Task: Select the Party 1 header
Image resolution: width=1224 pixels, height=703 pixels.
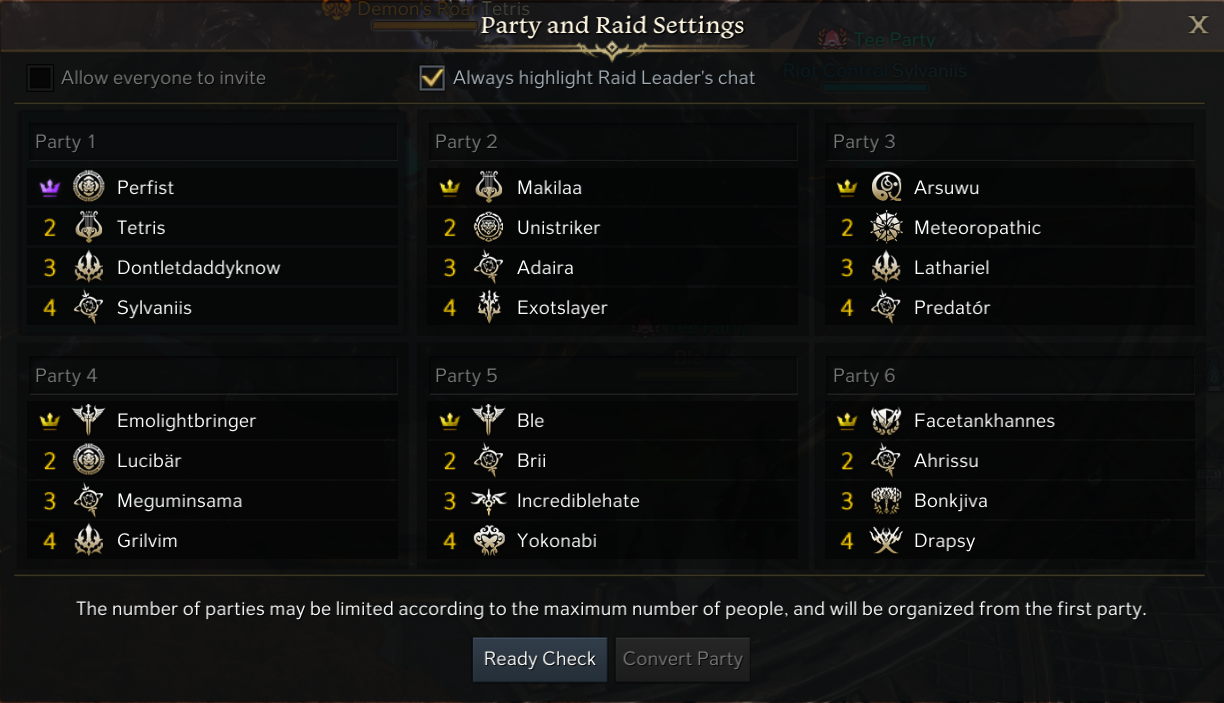Action: click(212, 142)
